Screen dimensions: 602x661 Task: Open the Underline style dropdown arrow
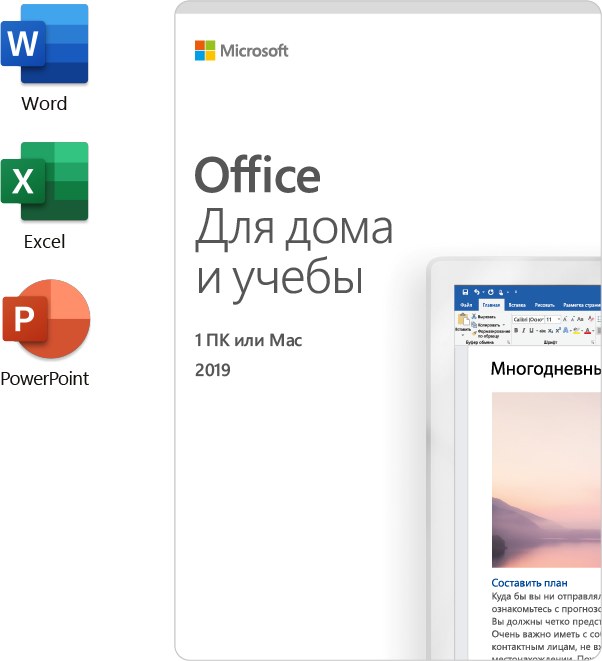pos(537,331)
